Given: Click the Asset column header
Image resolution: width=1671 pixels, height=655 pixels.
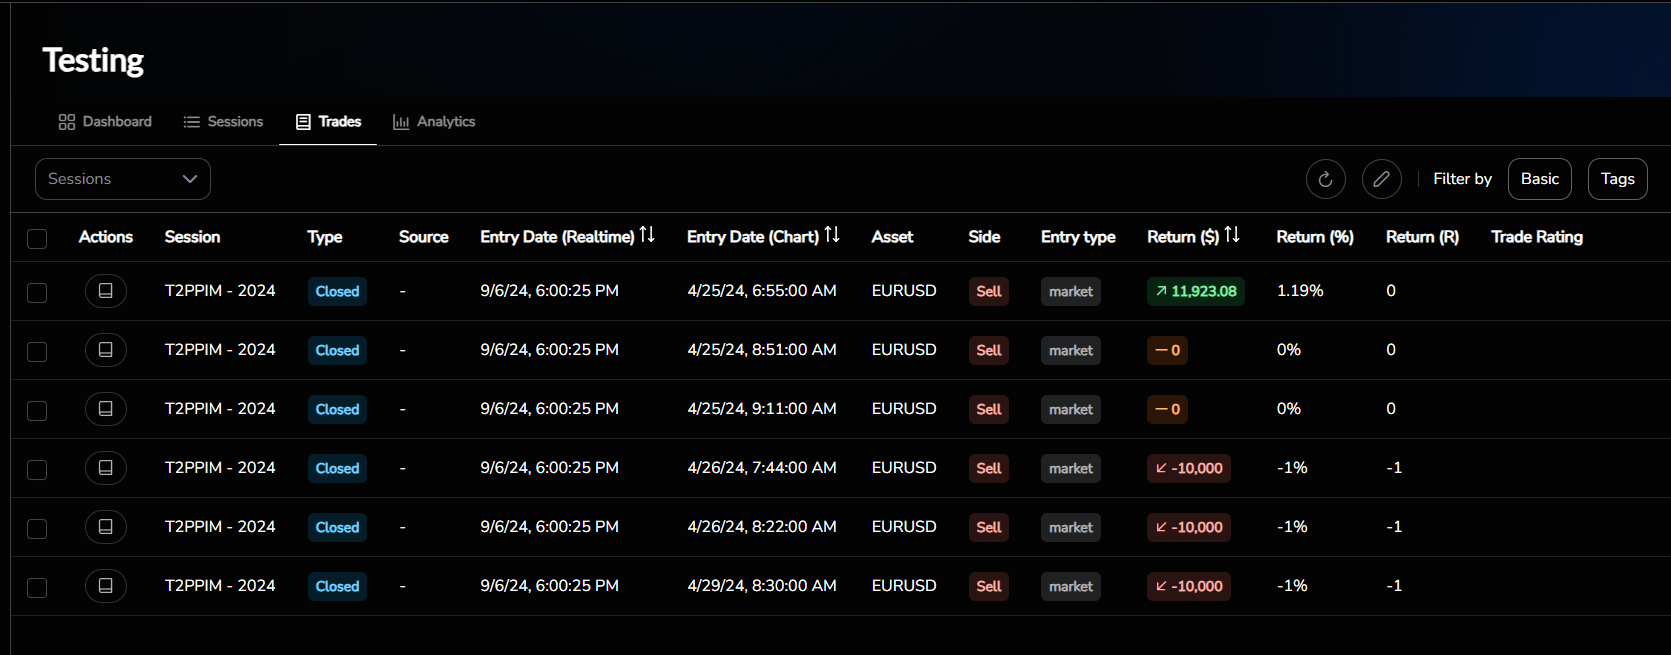Looking at the screenshot, I should (892, 237).
